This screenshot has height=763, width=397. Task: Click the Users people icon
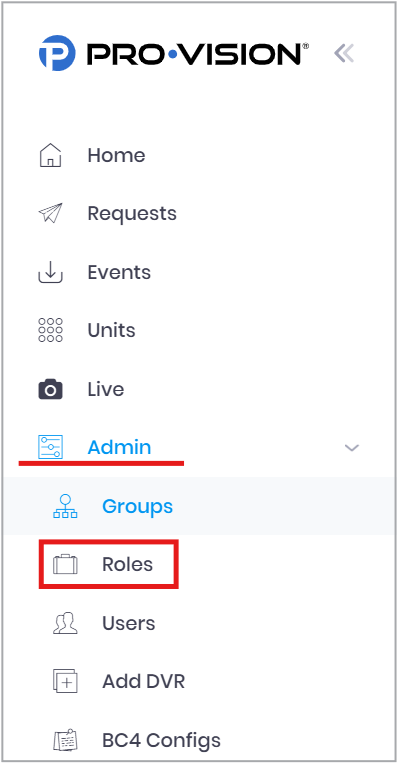coord(65,623)
